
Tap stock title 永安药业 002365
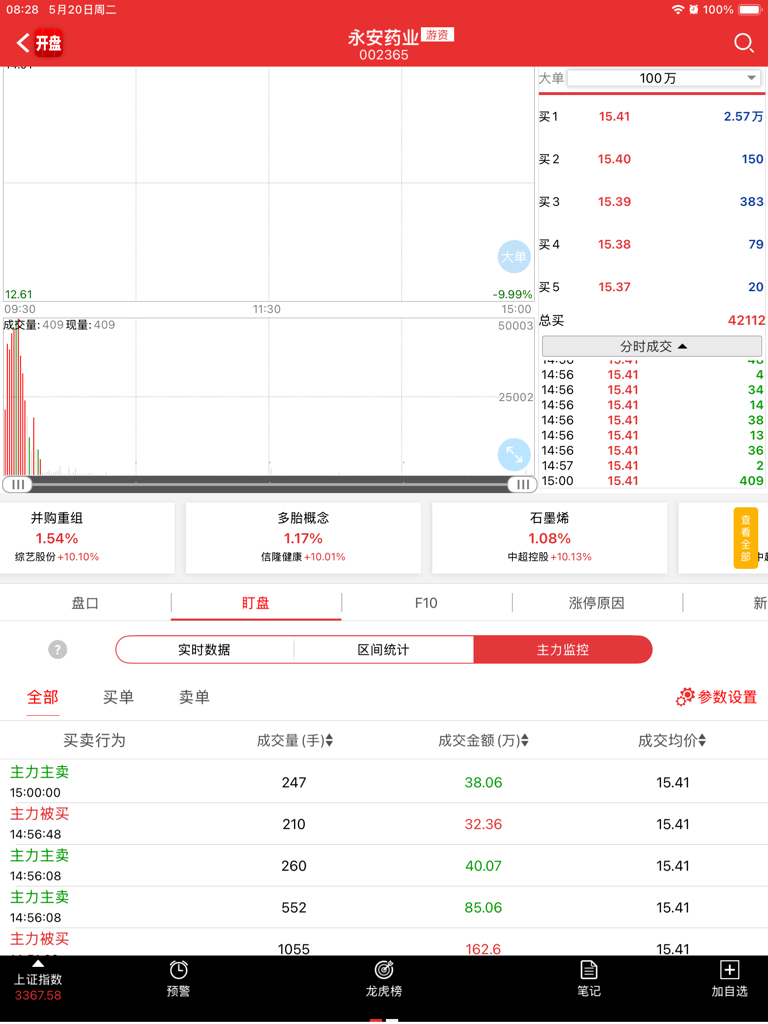click(x=383, y=44)
